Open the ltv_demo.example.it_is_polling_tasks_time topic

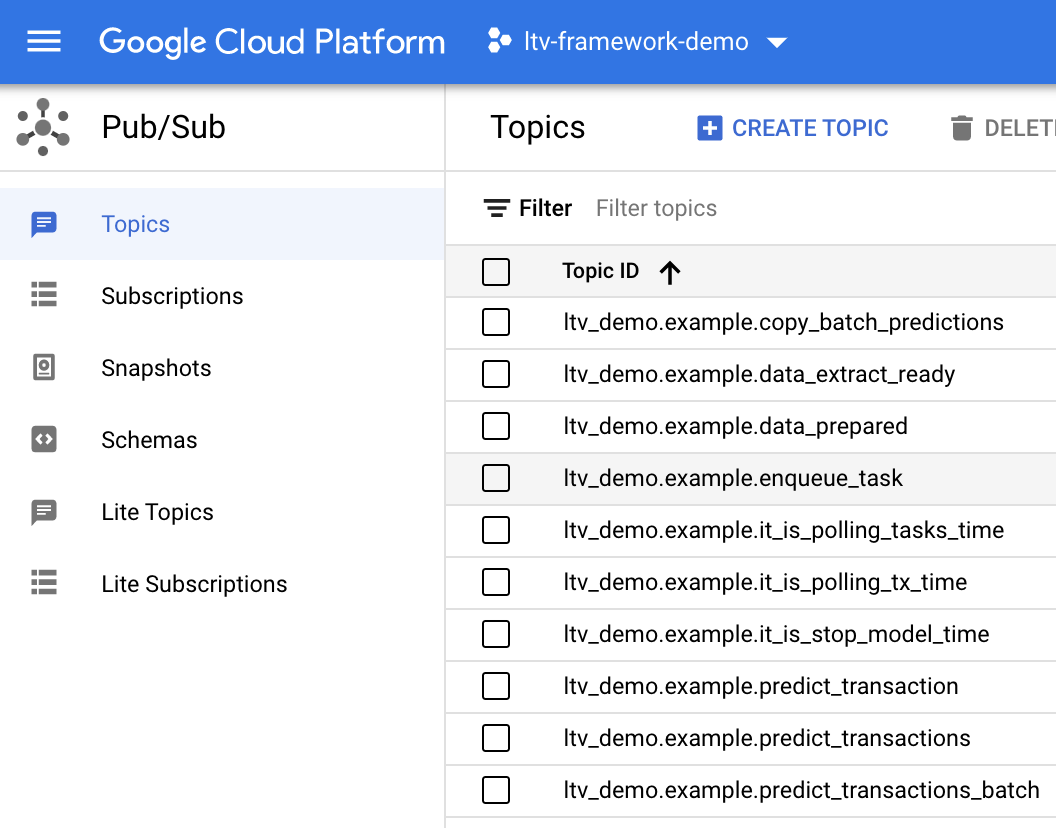point(783,530)
